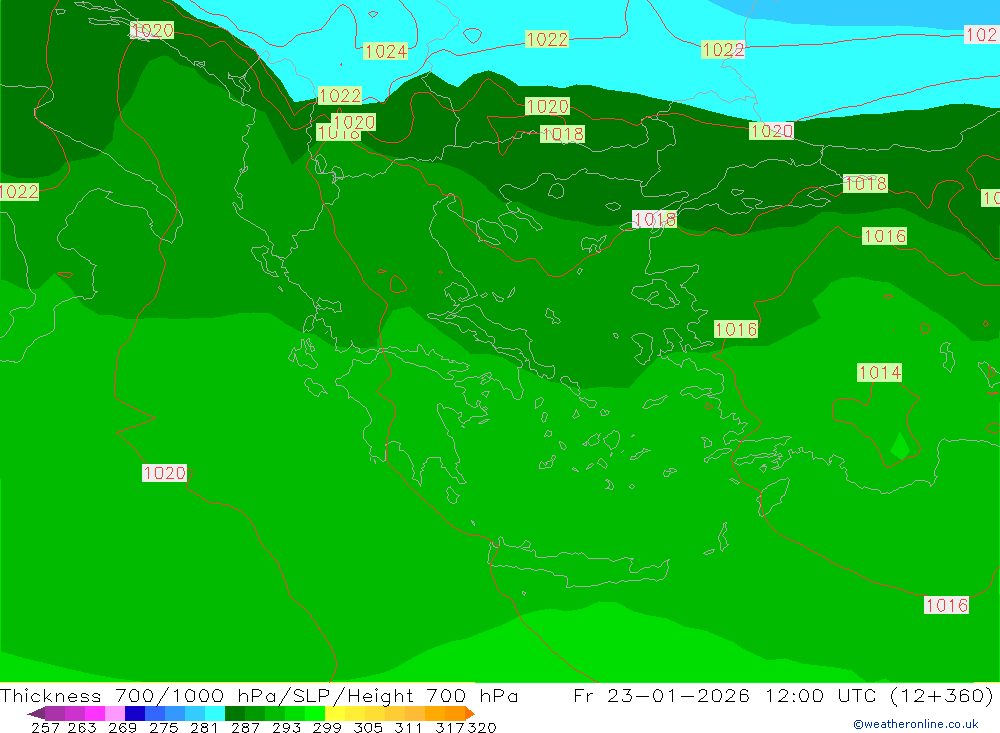Click the date Fr 23-01-2026
This screenshot has height=733, width=1000.
click(661, 695)
